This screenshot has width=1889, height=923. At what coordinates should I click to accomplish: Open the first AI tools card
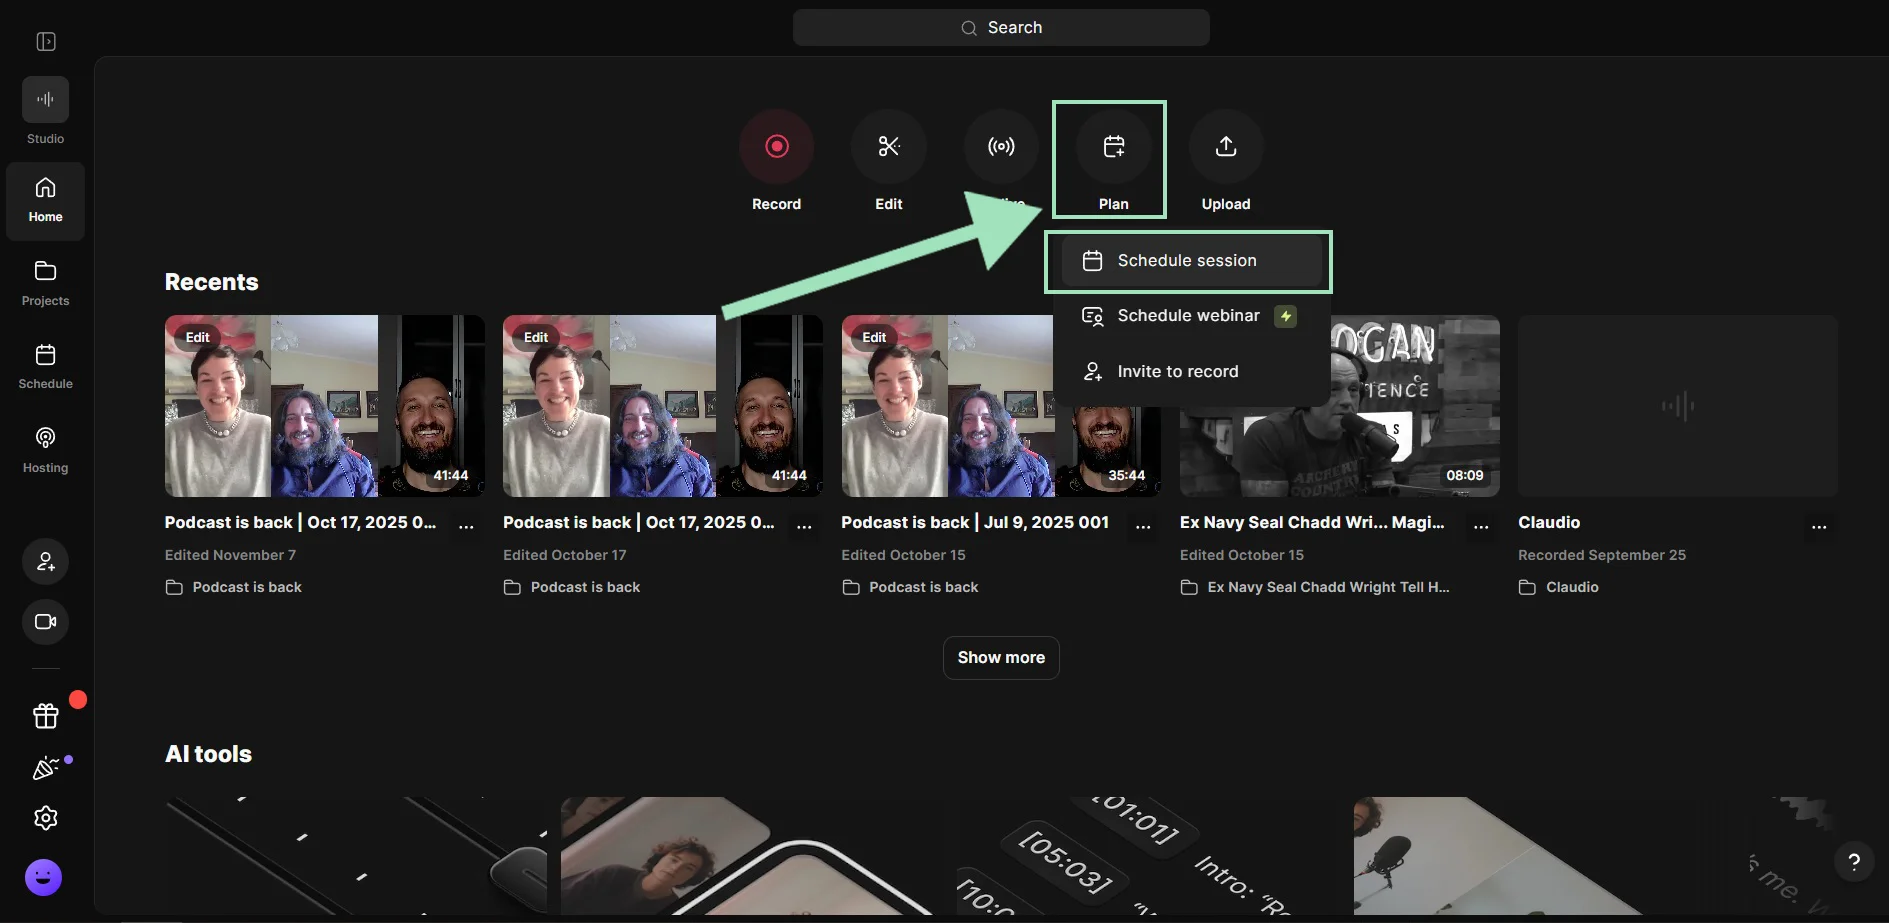tap(356, 856)
